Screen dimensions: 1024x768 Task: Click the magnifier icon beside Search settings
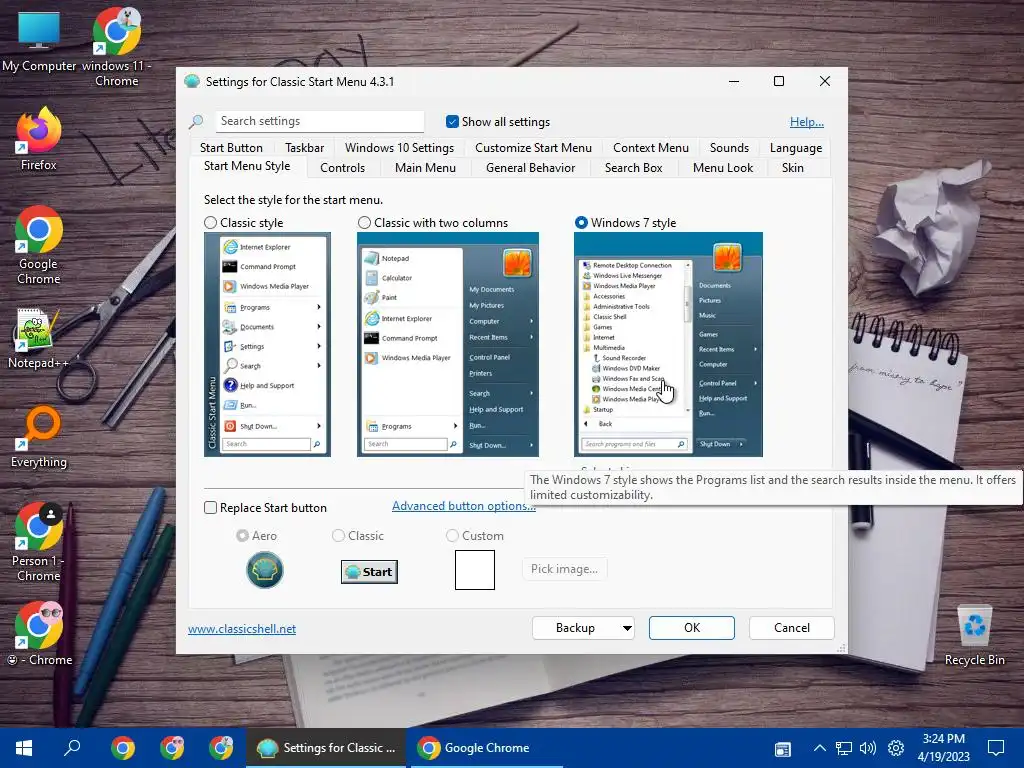tap(196, 121)
